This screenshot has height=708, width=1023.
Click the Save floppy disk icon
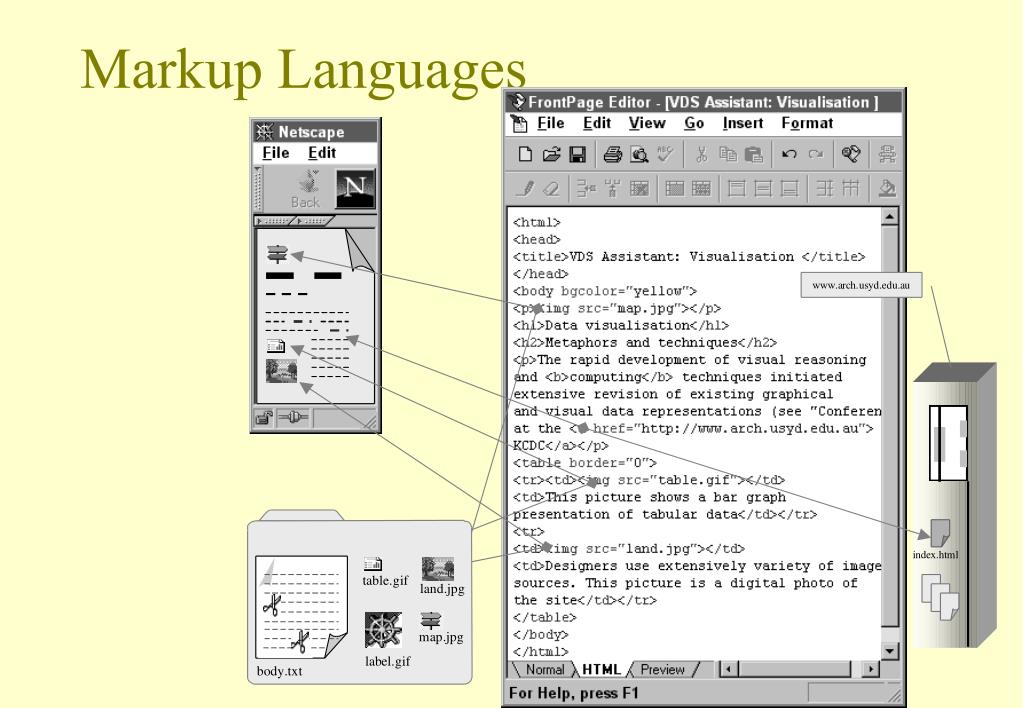tap(577, 155)
